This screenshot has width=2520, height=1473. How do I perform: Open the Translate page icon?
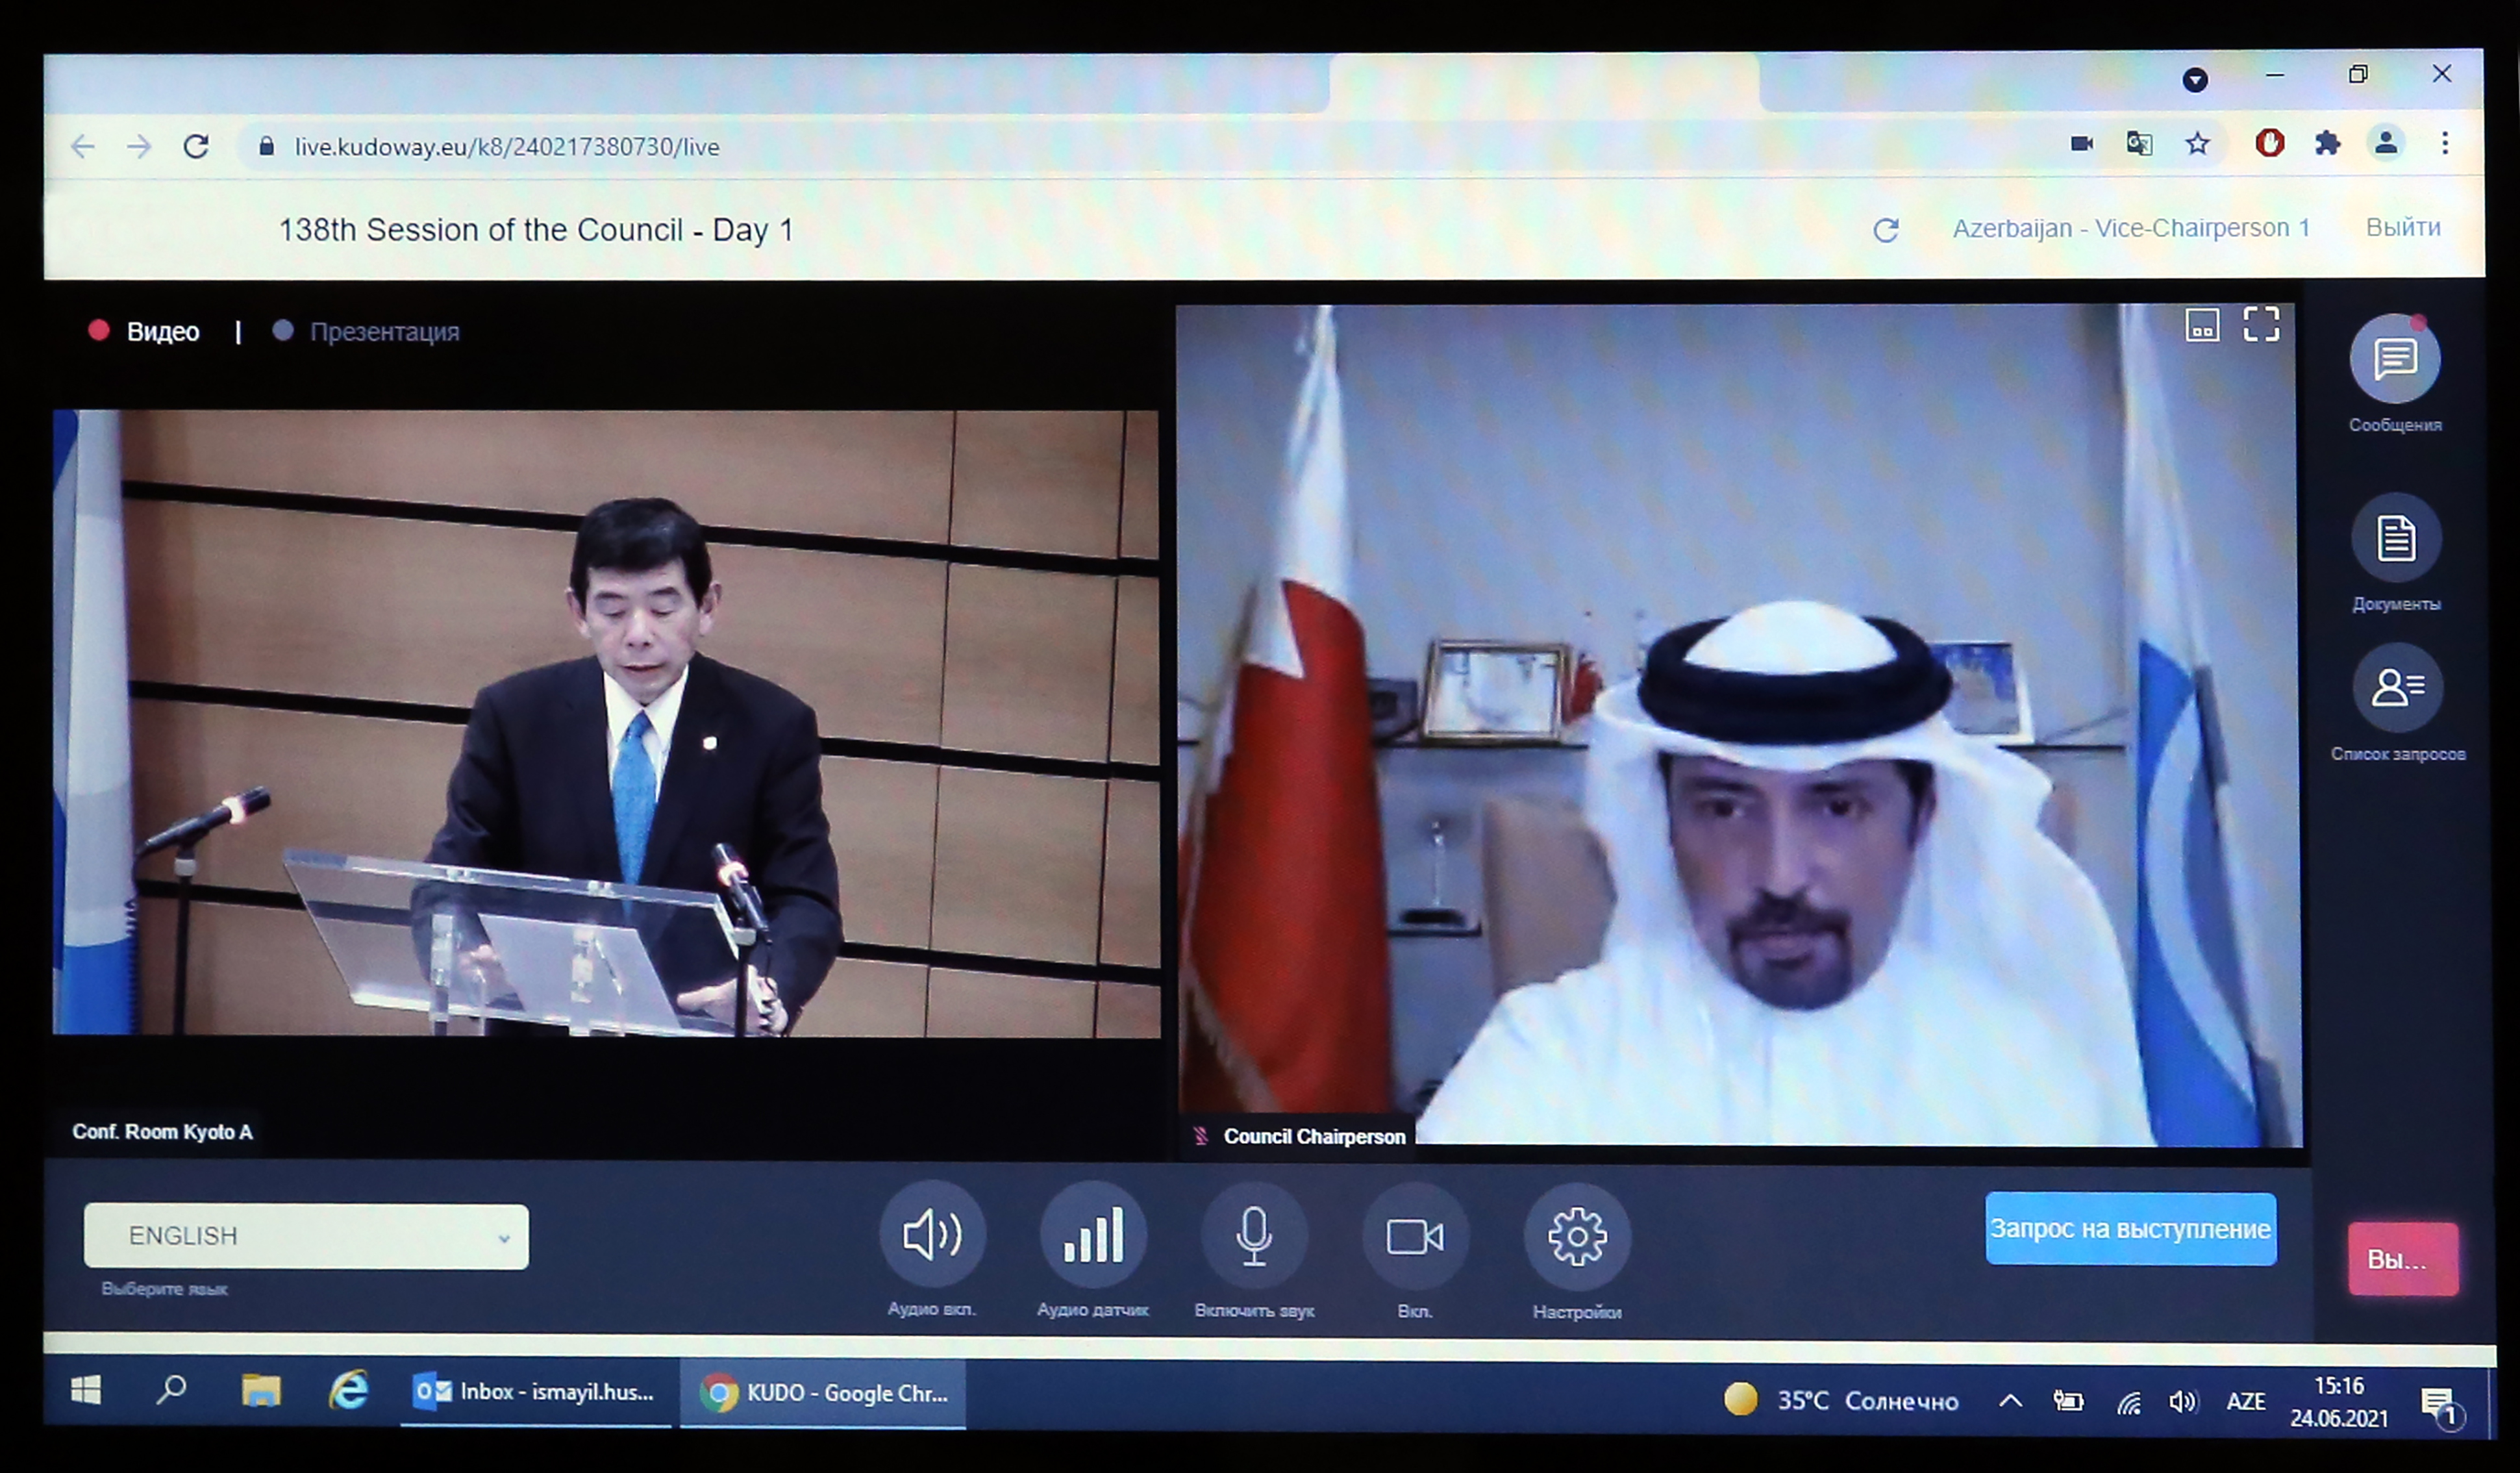(x=2139, y=144)
